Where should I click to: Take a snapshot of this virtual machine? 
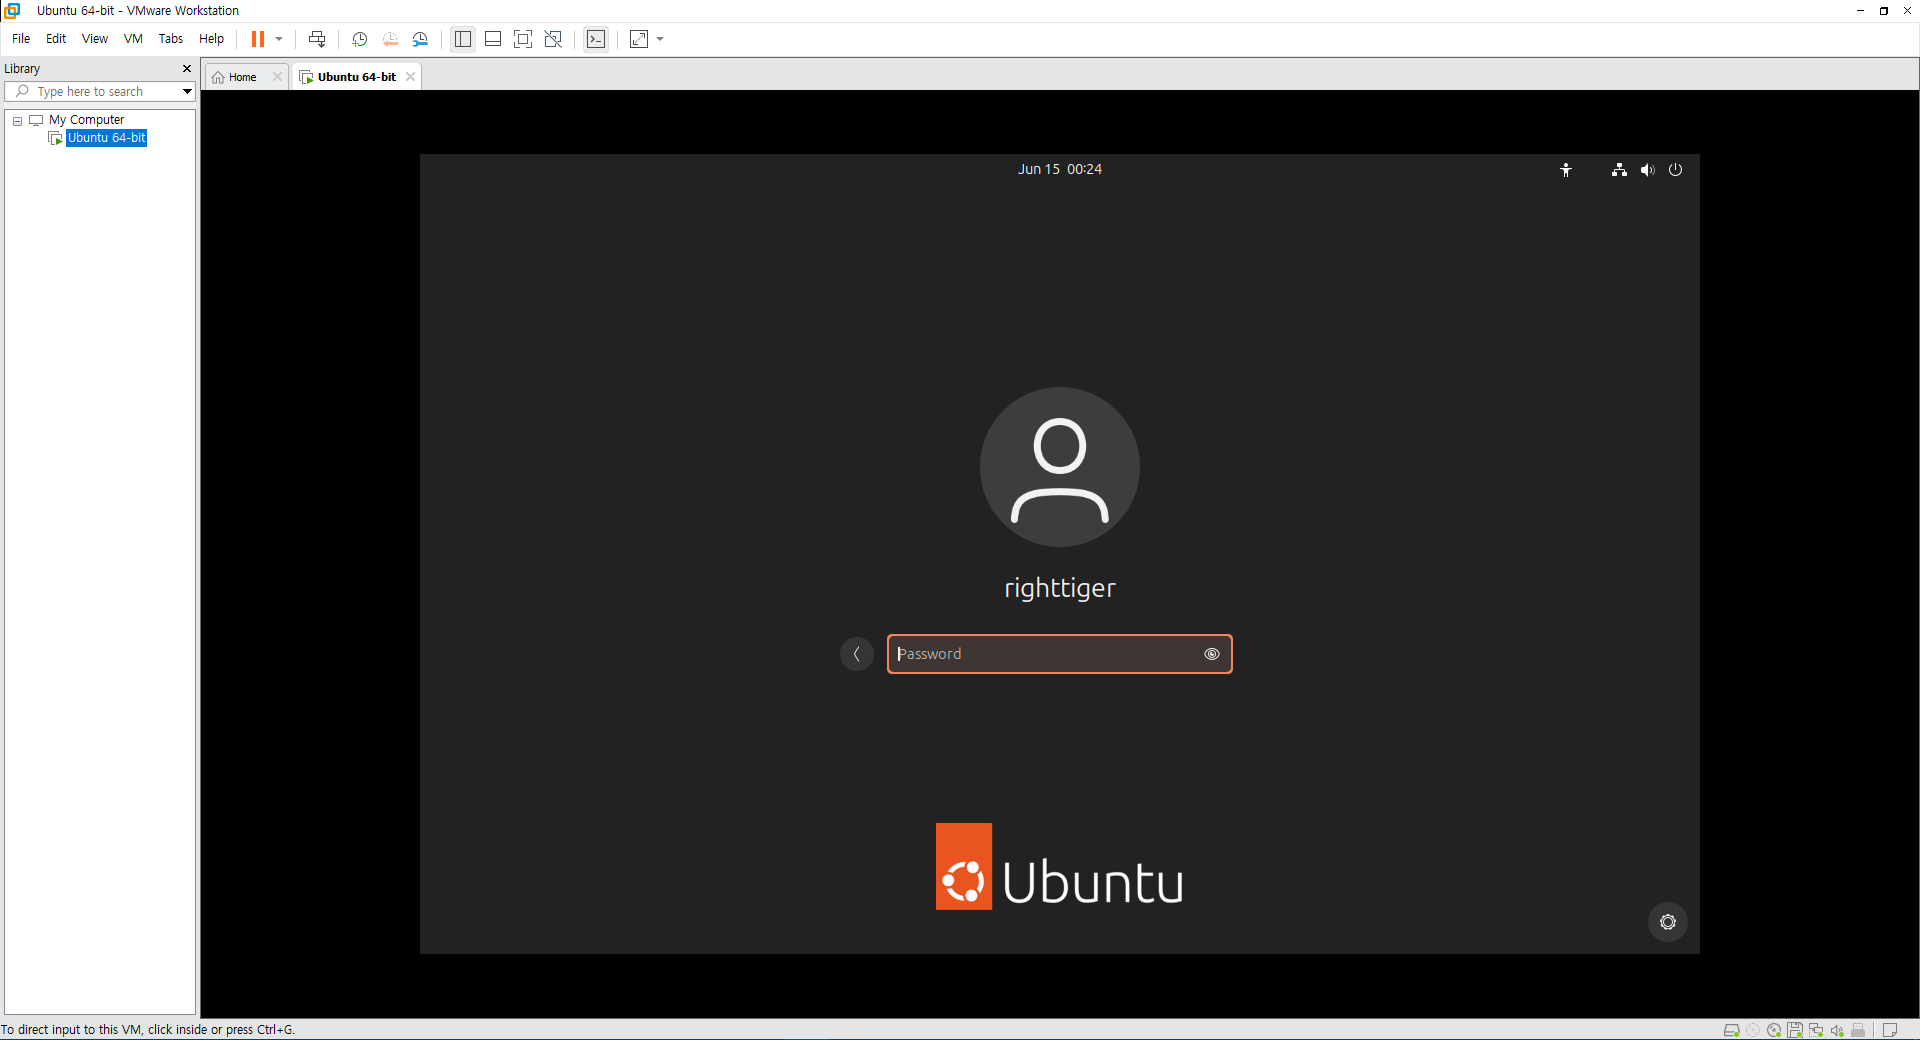pyautogui.click(x=360, y=39)
